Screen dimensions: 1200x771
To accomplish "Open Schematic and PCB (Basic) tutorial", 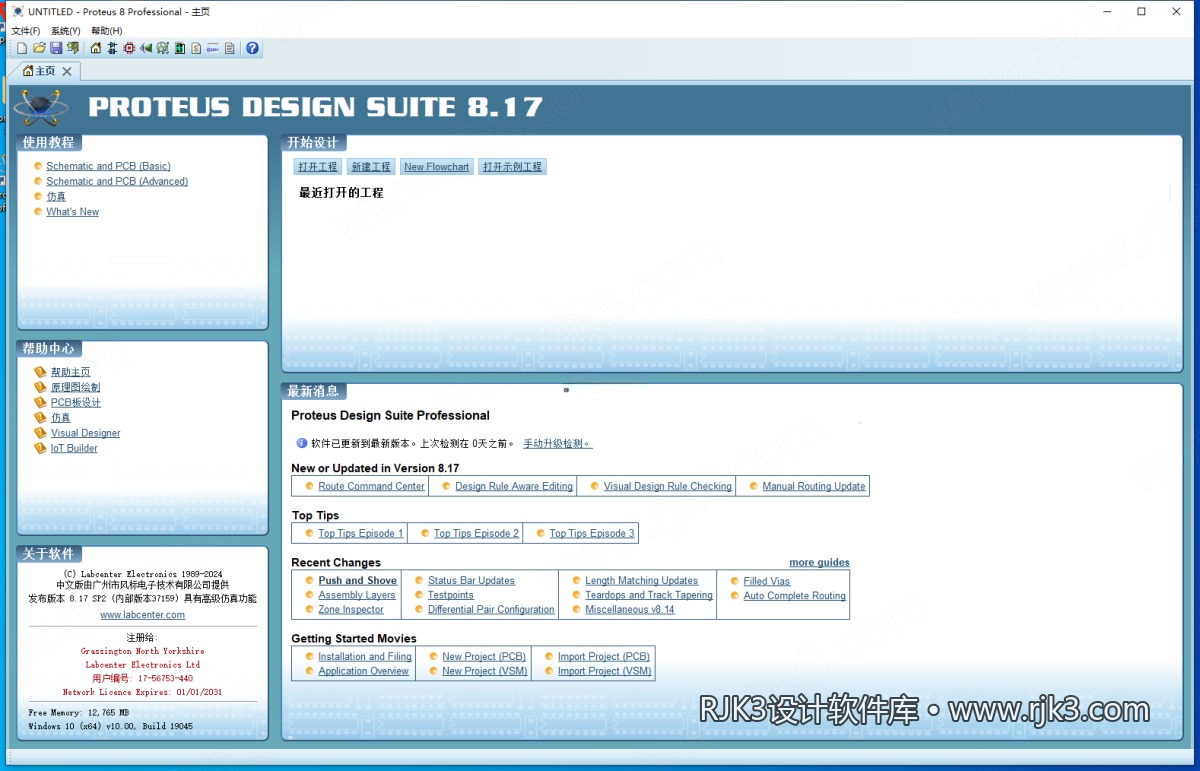I will (x=108, y=167).
